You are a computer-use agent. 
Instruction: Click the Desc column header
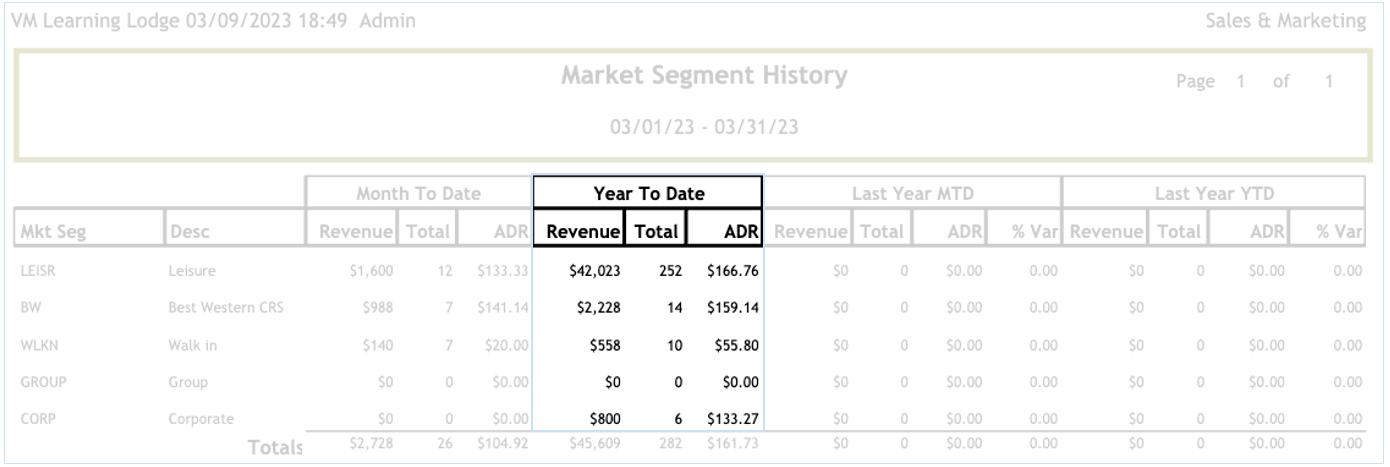point(190,233)
